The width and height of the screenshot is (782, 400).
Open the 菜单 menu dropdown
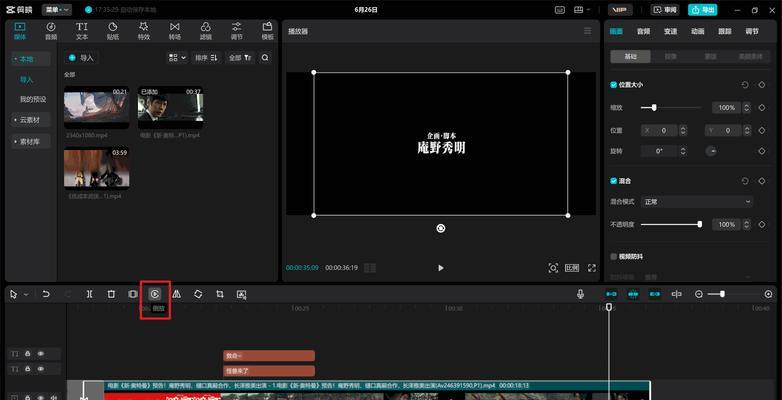[57, 9]
